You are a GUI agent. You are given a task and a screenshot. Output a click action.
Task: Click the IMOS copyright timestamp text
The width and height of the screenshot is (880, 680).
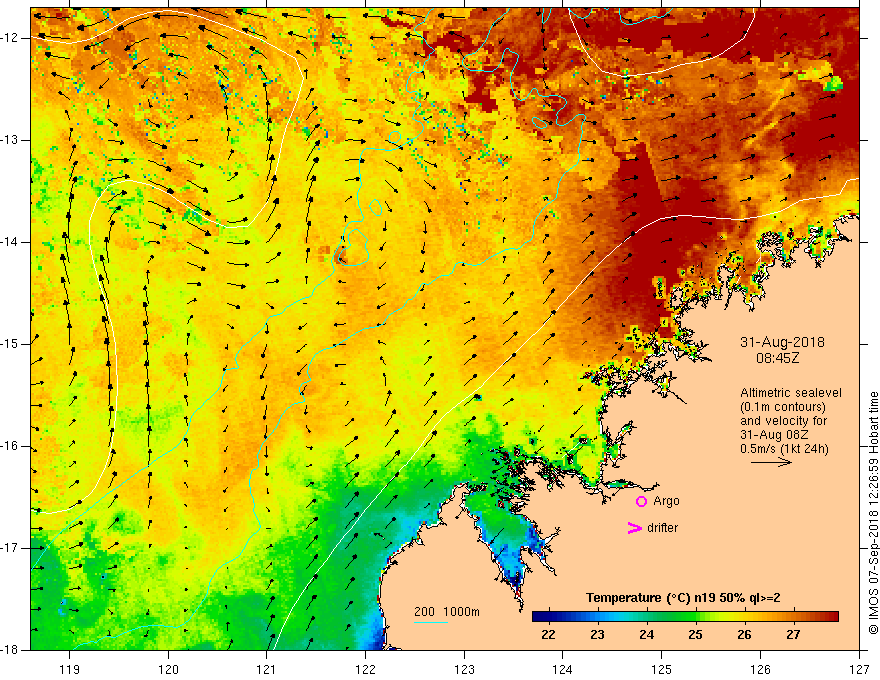[x=873, y=513]
